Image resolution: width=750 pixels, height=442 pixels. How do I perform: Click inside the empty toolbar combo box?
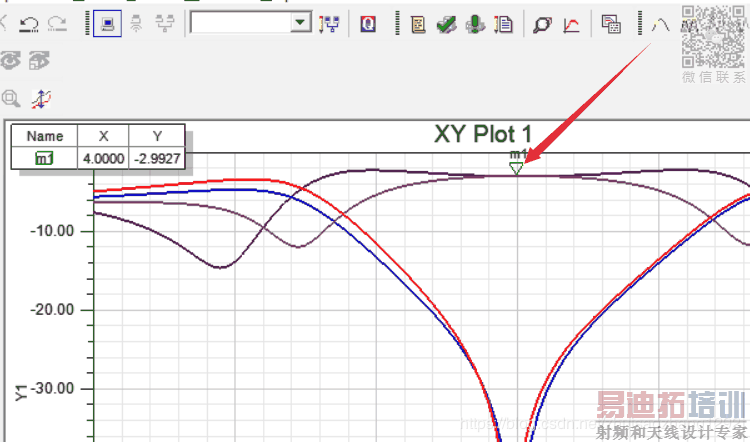[x=241, y=22]
